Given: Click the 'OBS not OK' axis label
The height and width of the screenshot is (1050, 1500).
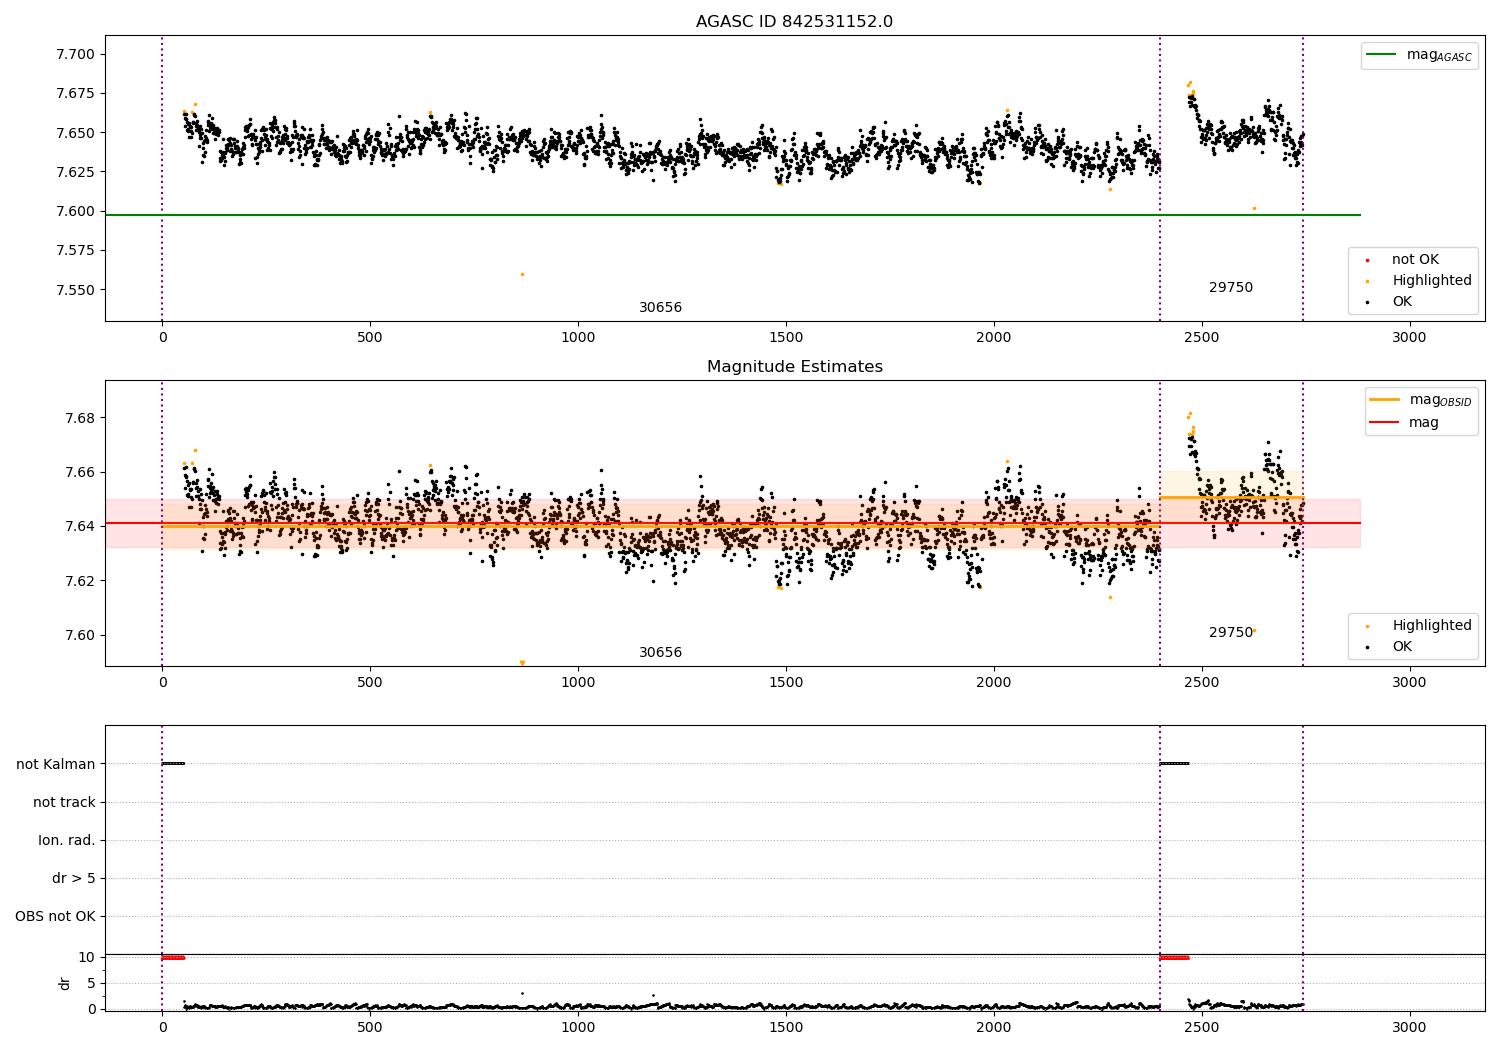Looking at the screenshot, I should coord(55,916).
